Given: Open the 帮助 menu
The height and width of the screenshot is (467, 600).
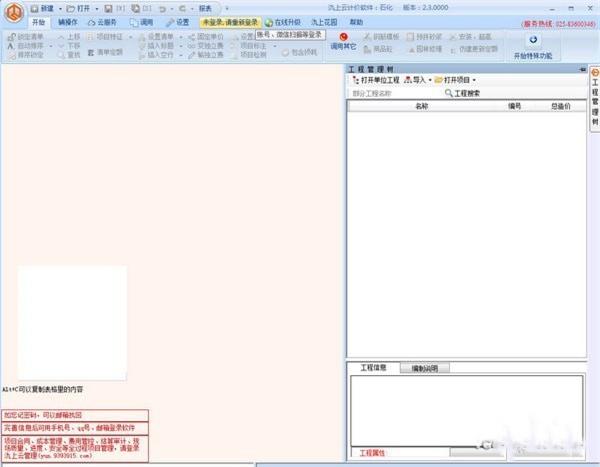Looking at the screenshot, I should click(x=356, y=22).
